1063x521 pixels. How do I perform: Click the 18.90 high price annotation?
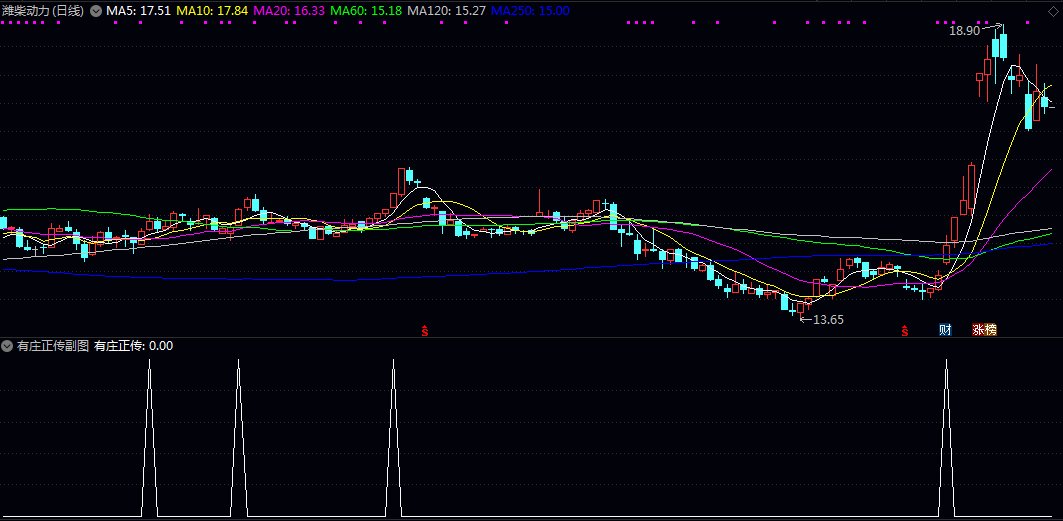(964, 31)
